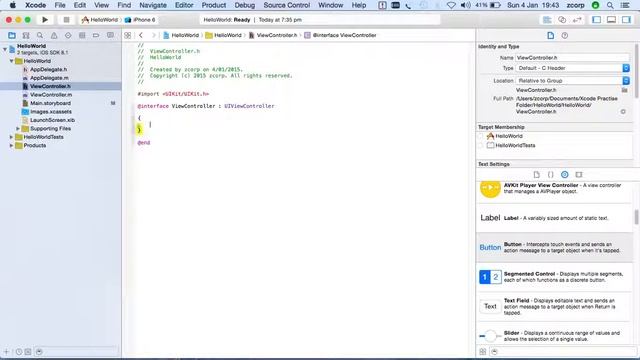Screen dimensions: 640x360
Task: Reveal ViewController.h in Finder arrow
Action: point(623,111)
